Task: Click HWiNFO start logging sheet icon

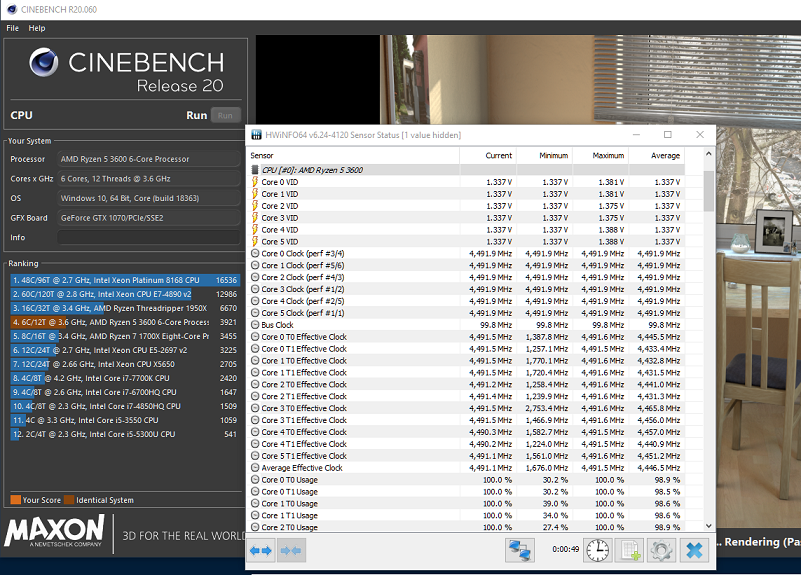Action: (629, 550)
